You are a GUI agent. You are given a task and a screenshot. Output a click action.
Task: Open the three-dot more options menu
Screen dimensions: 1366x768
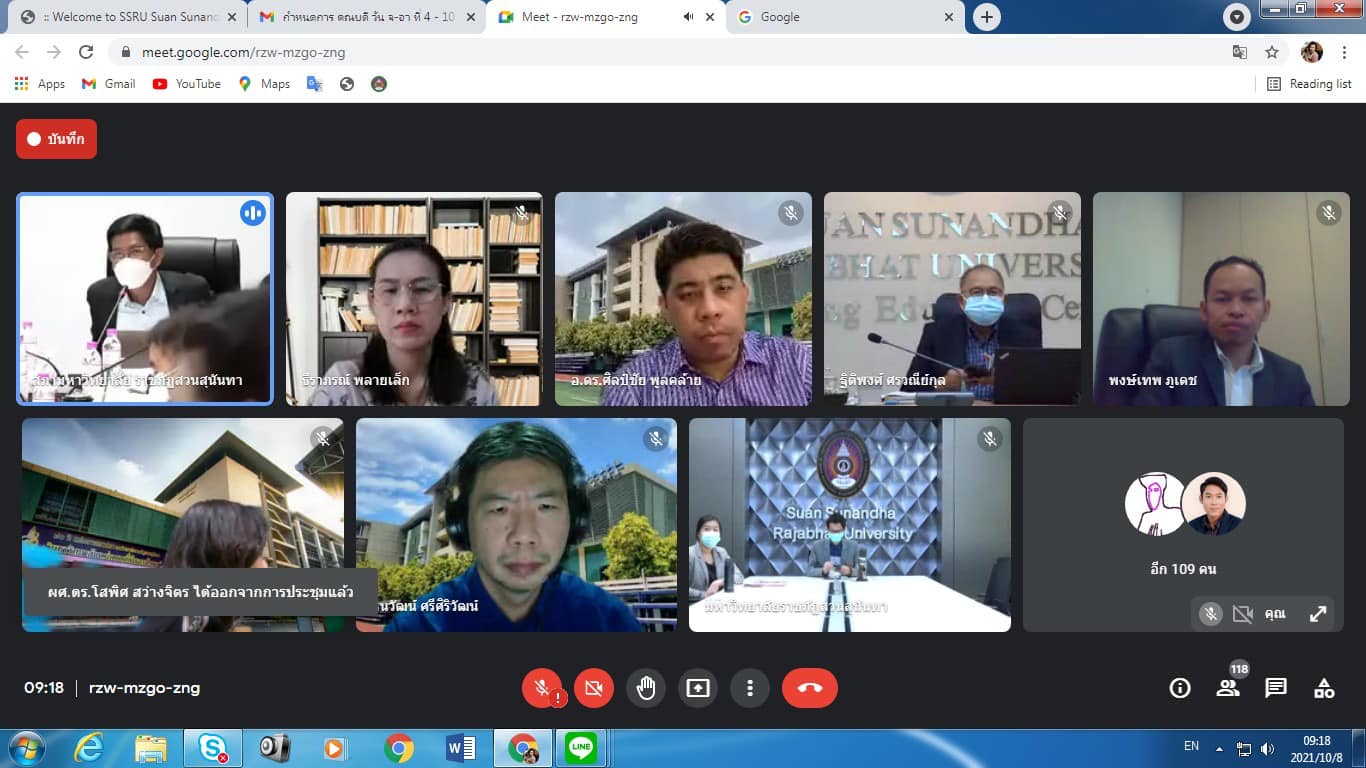coord(750,688)
